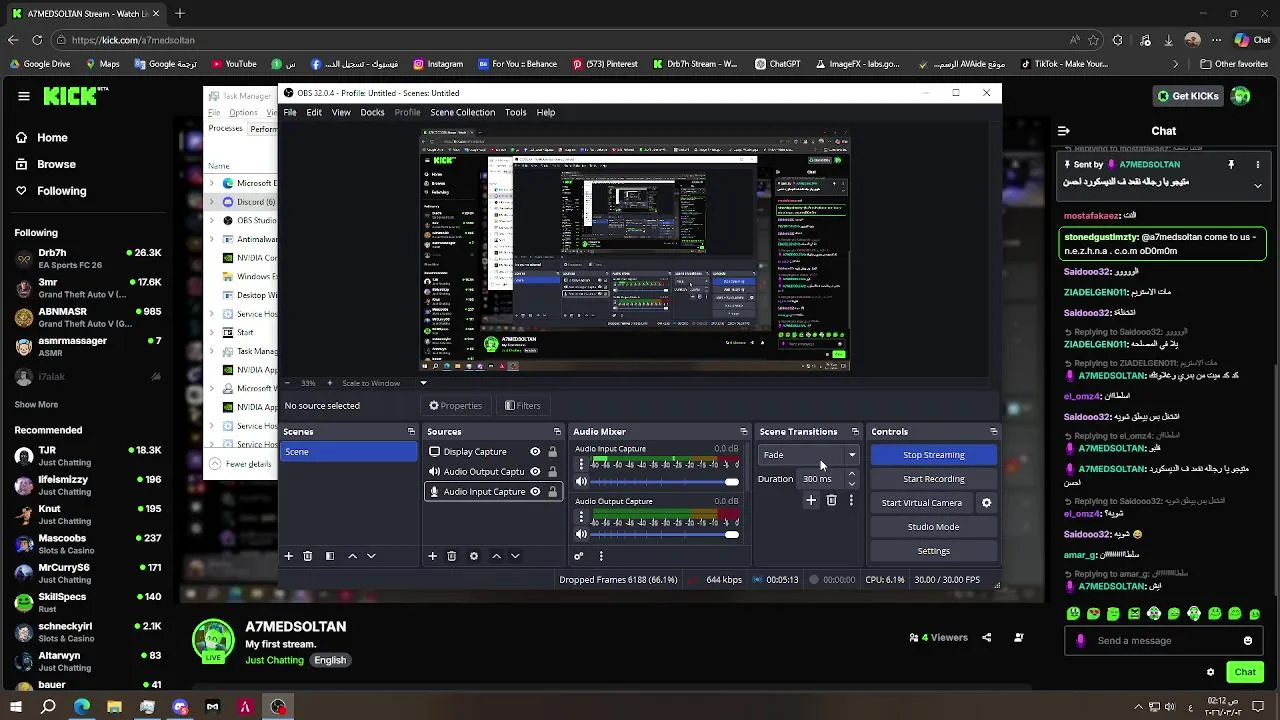Remove selected scene using Scenes trash icon
The width and height of the screenshot is (1280, 720).
click(308, 556)
